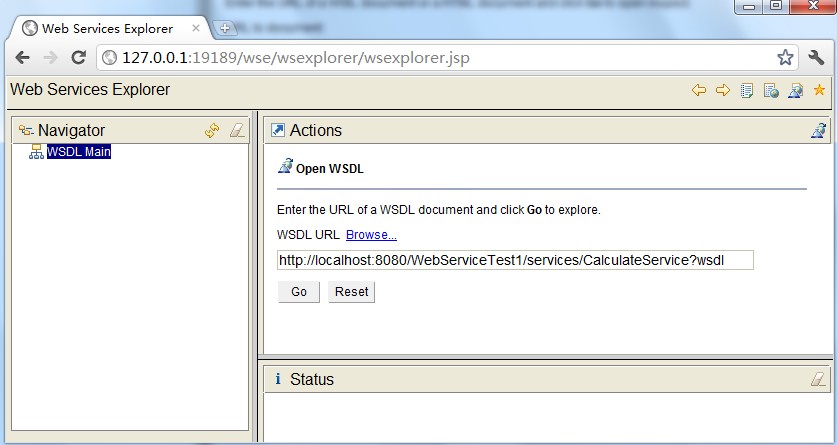The image size is (837, 445).
Task: Click the icon next to Open WSDL heading
Action: (x=286, y=166)
